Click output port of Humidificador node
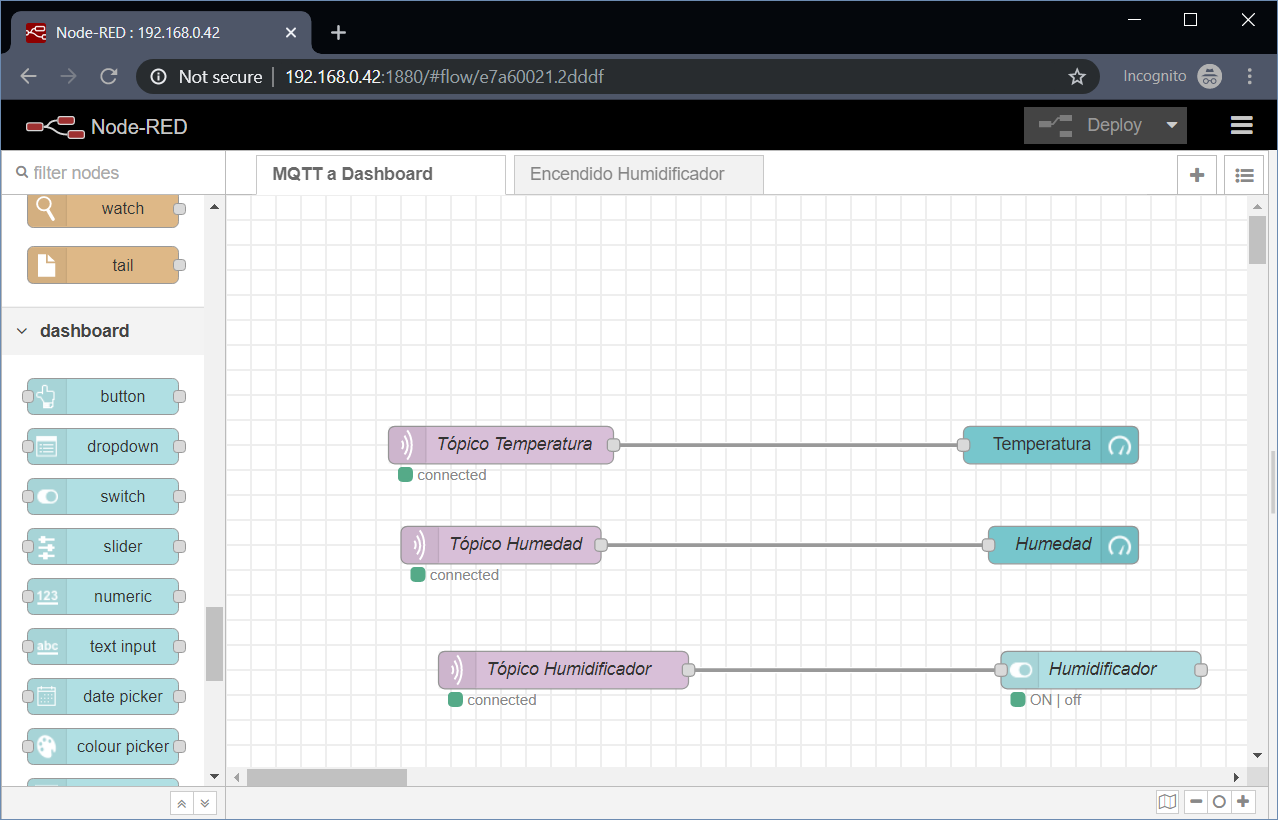This screenshot has height=820, width=1278. (x=1201, y=670)
